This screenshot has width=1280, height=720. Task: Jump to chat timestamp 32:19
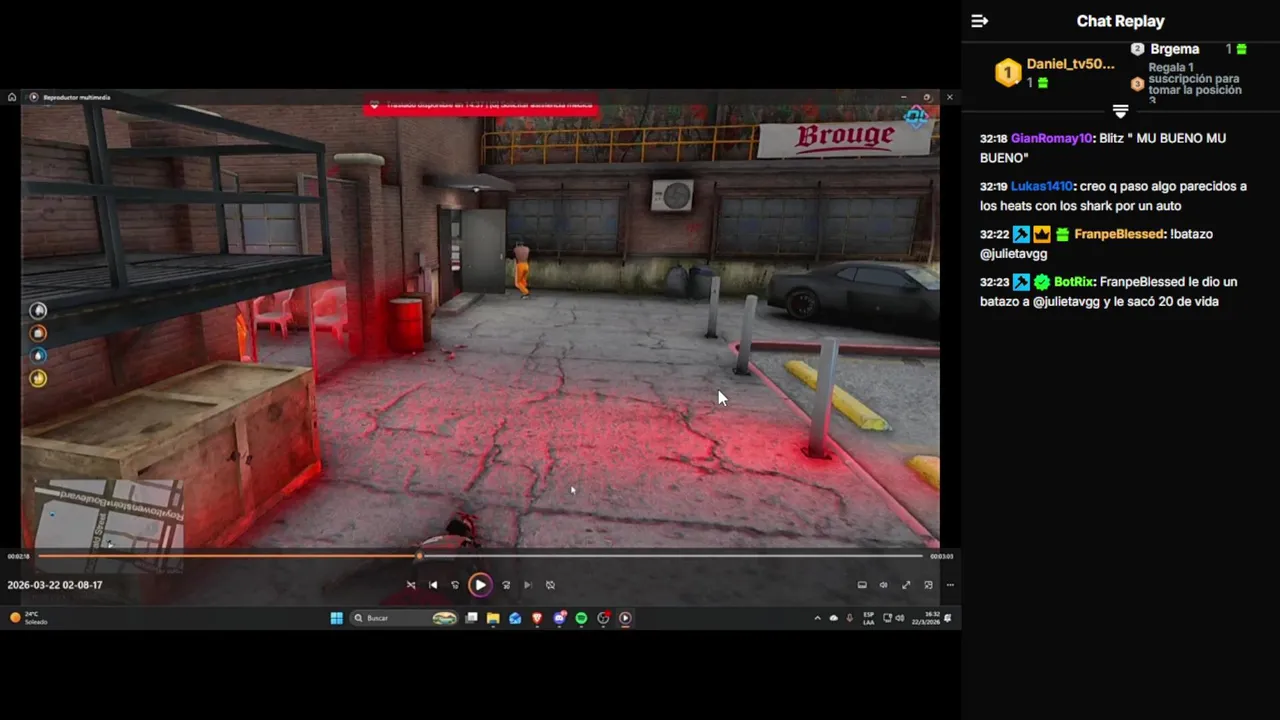(x=993, y=186)
